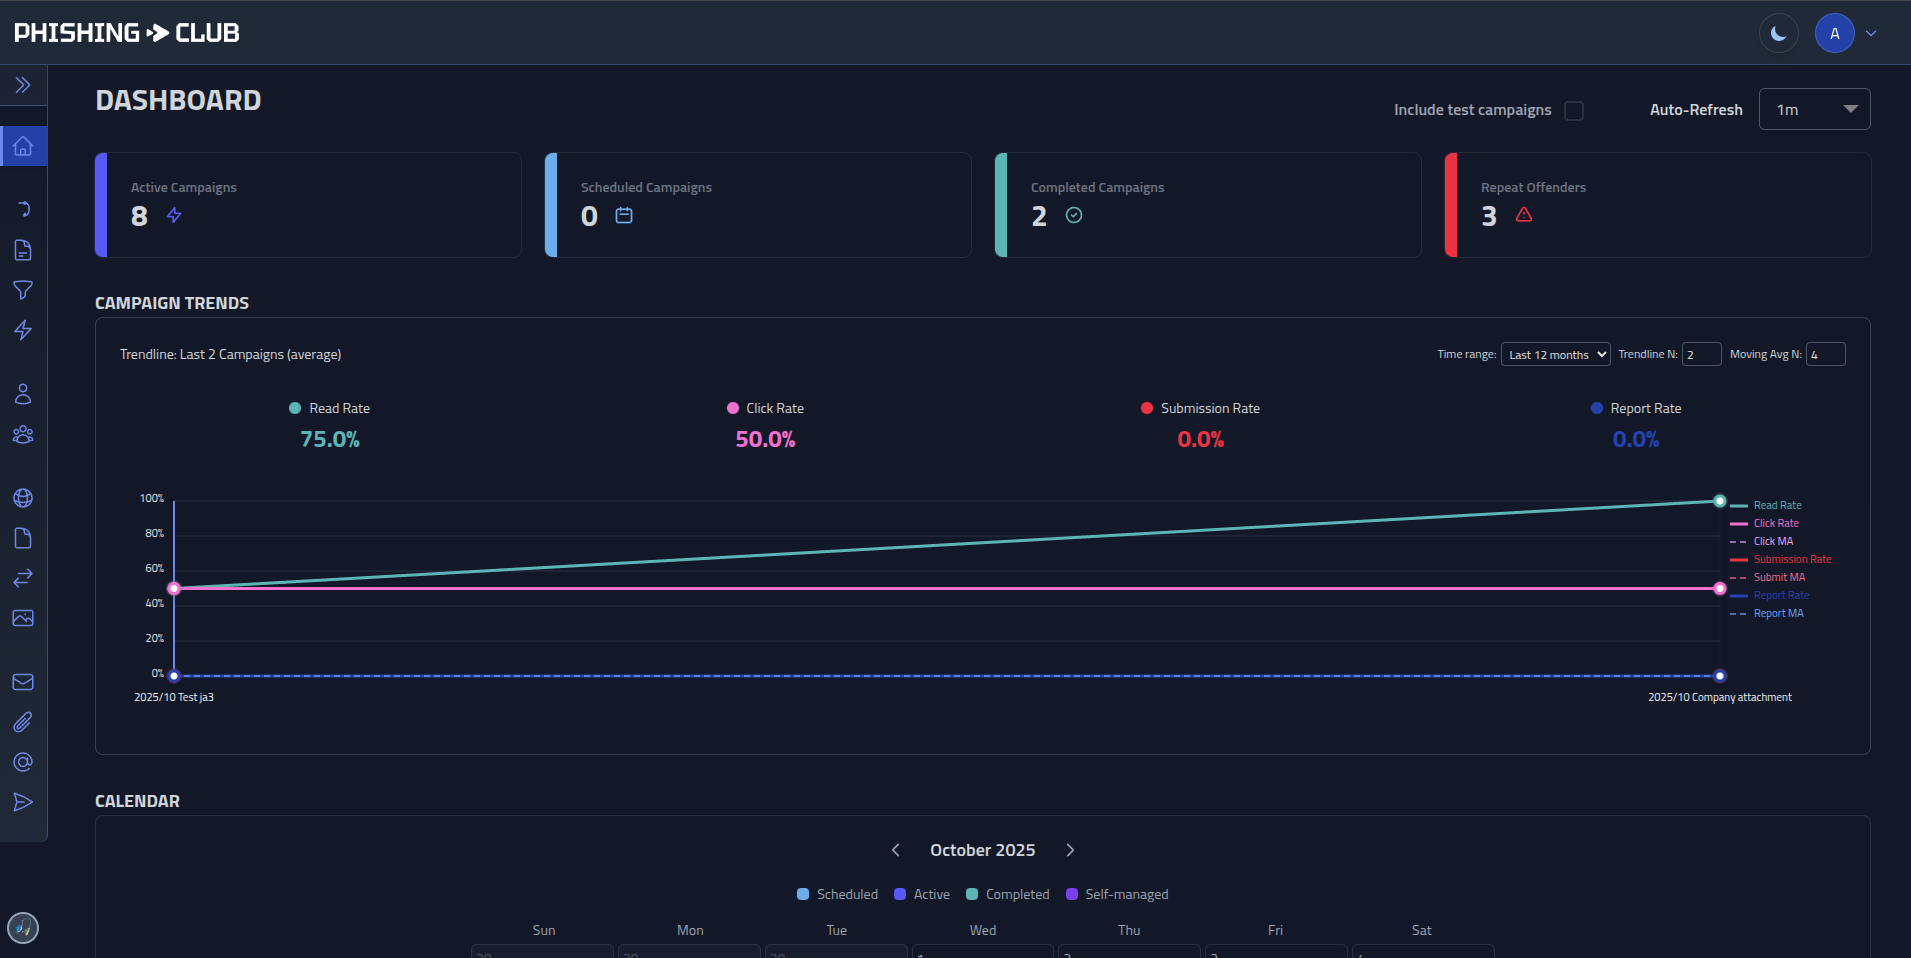Select the lightning bolt campaigns icon
The height and width of the screenshot is (958, 1911).
[23, 330]
